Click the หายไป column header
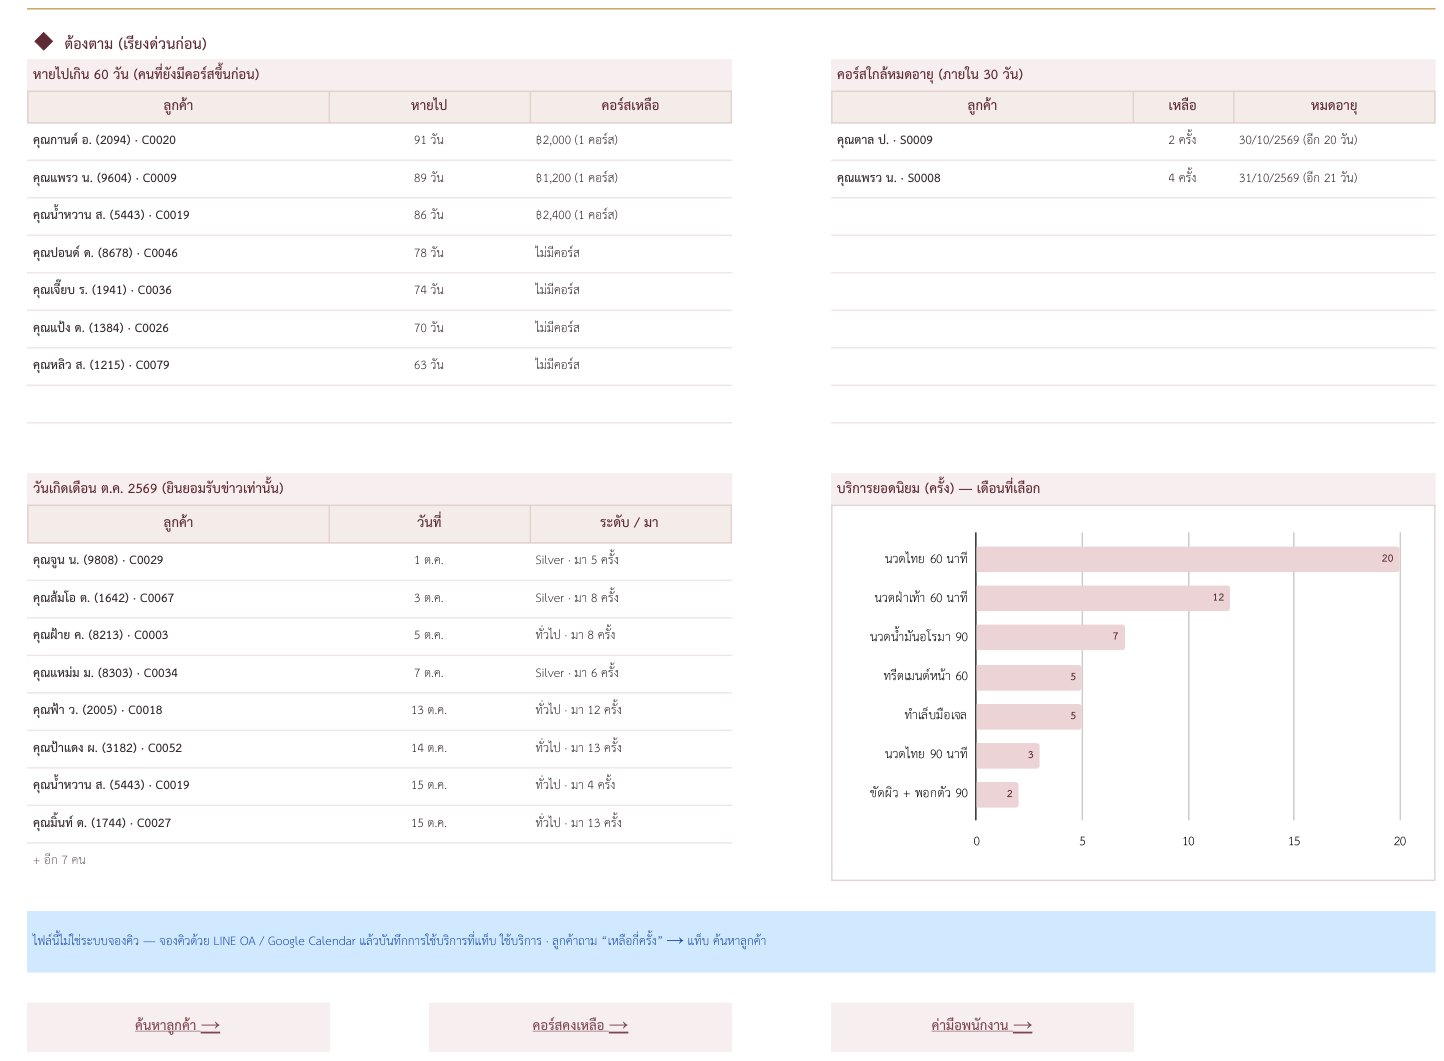This screenshot has height=1061, width=1444. point(429,106)
